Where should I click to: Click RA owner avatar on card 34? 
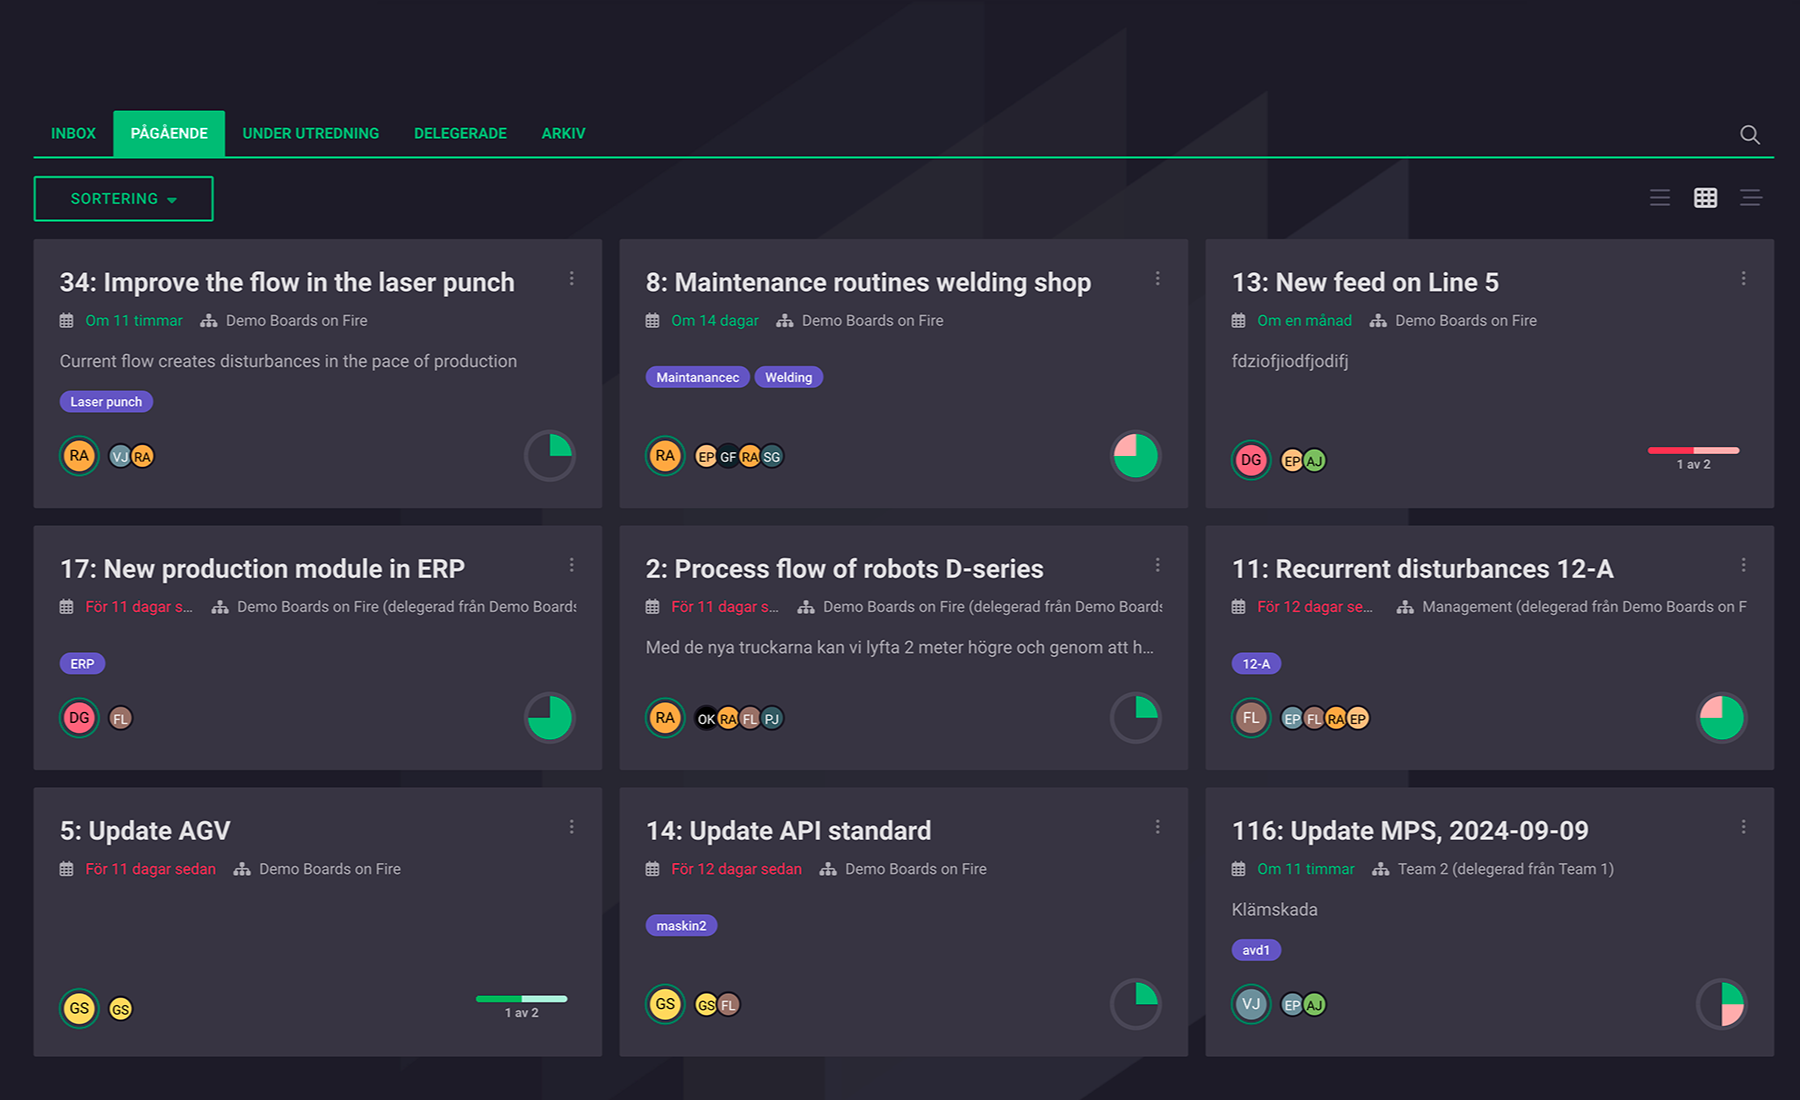point(79,456)
